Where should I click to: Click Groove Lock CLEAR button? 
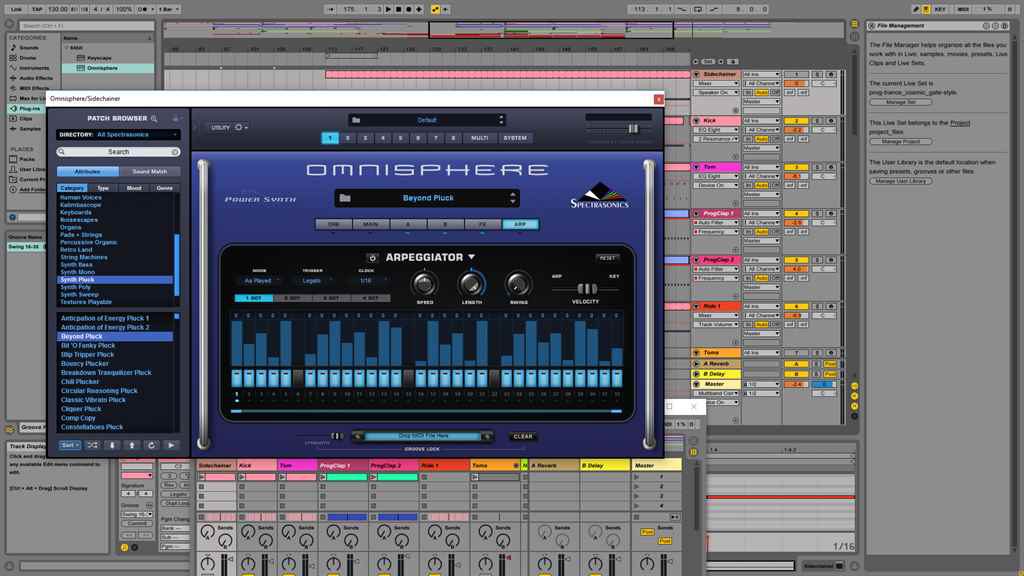pyautogui.click(x=522, y=436)
